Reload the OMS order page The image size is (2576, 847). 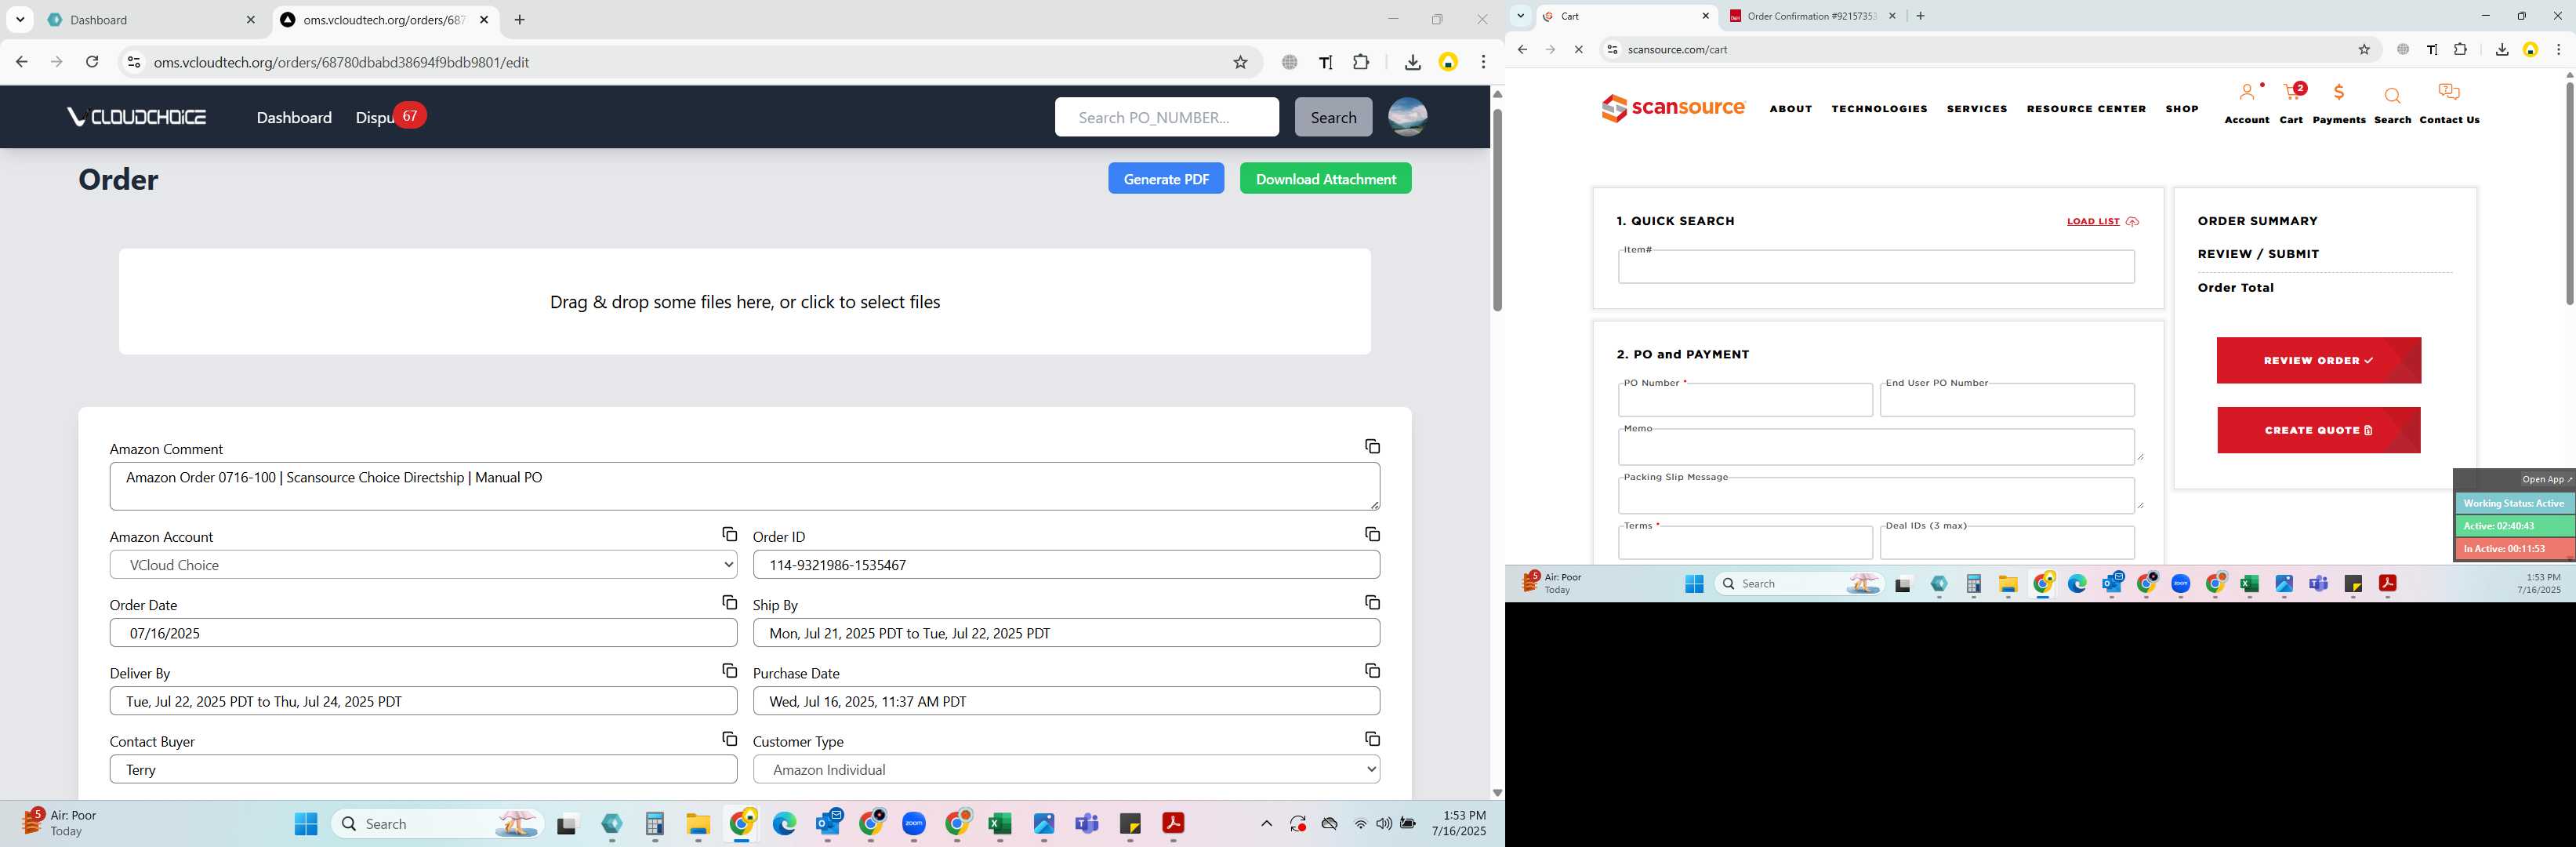tap(92, 62)
